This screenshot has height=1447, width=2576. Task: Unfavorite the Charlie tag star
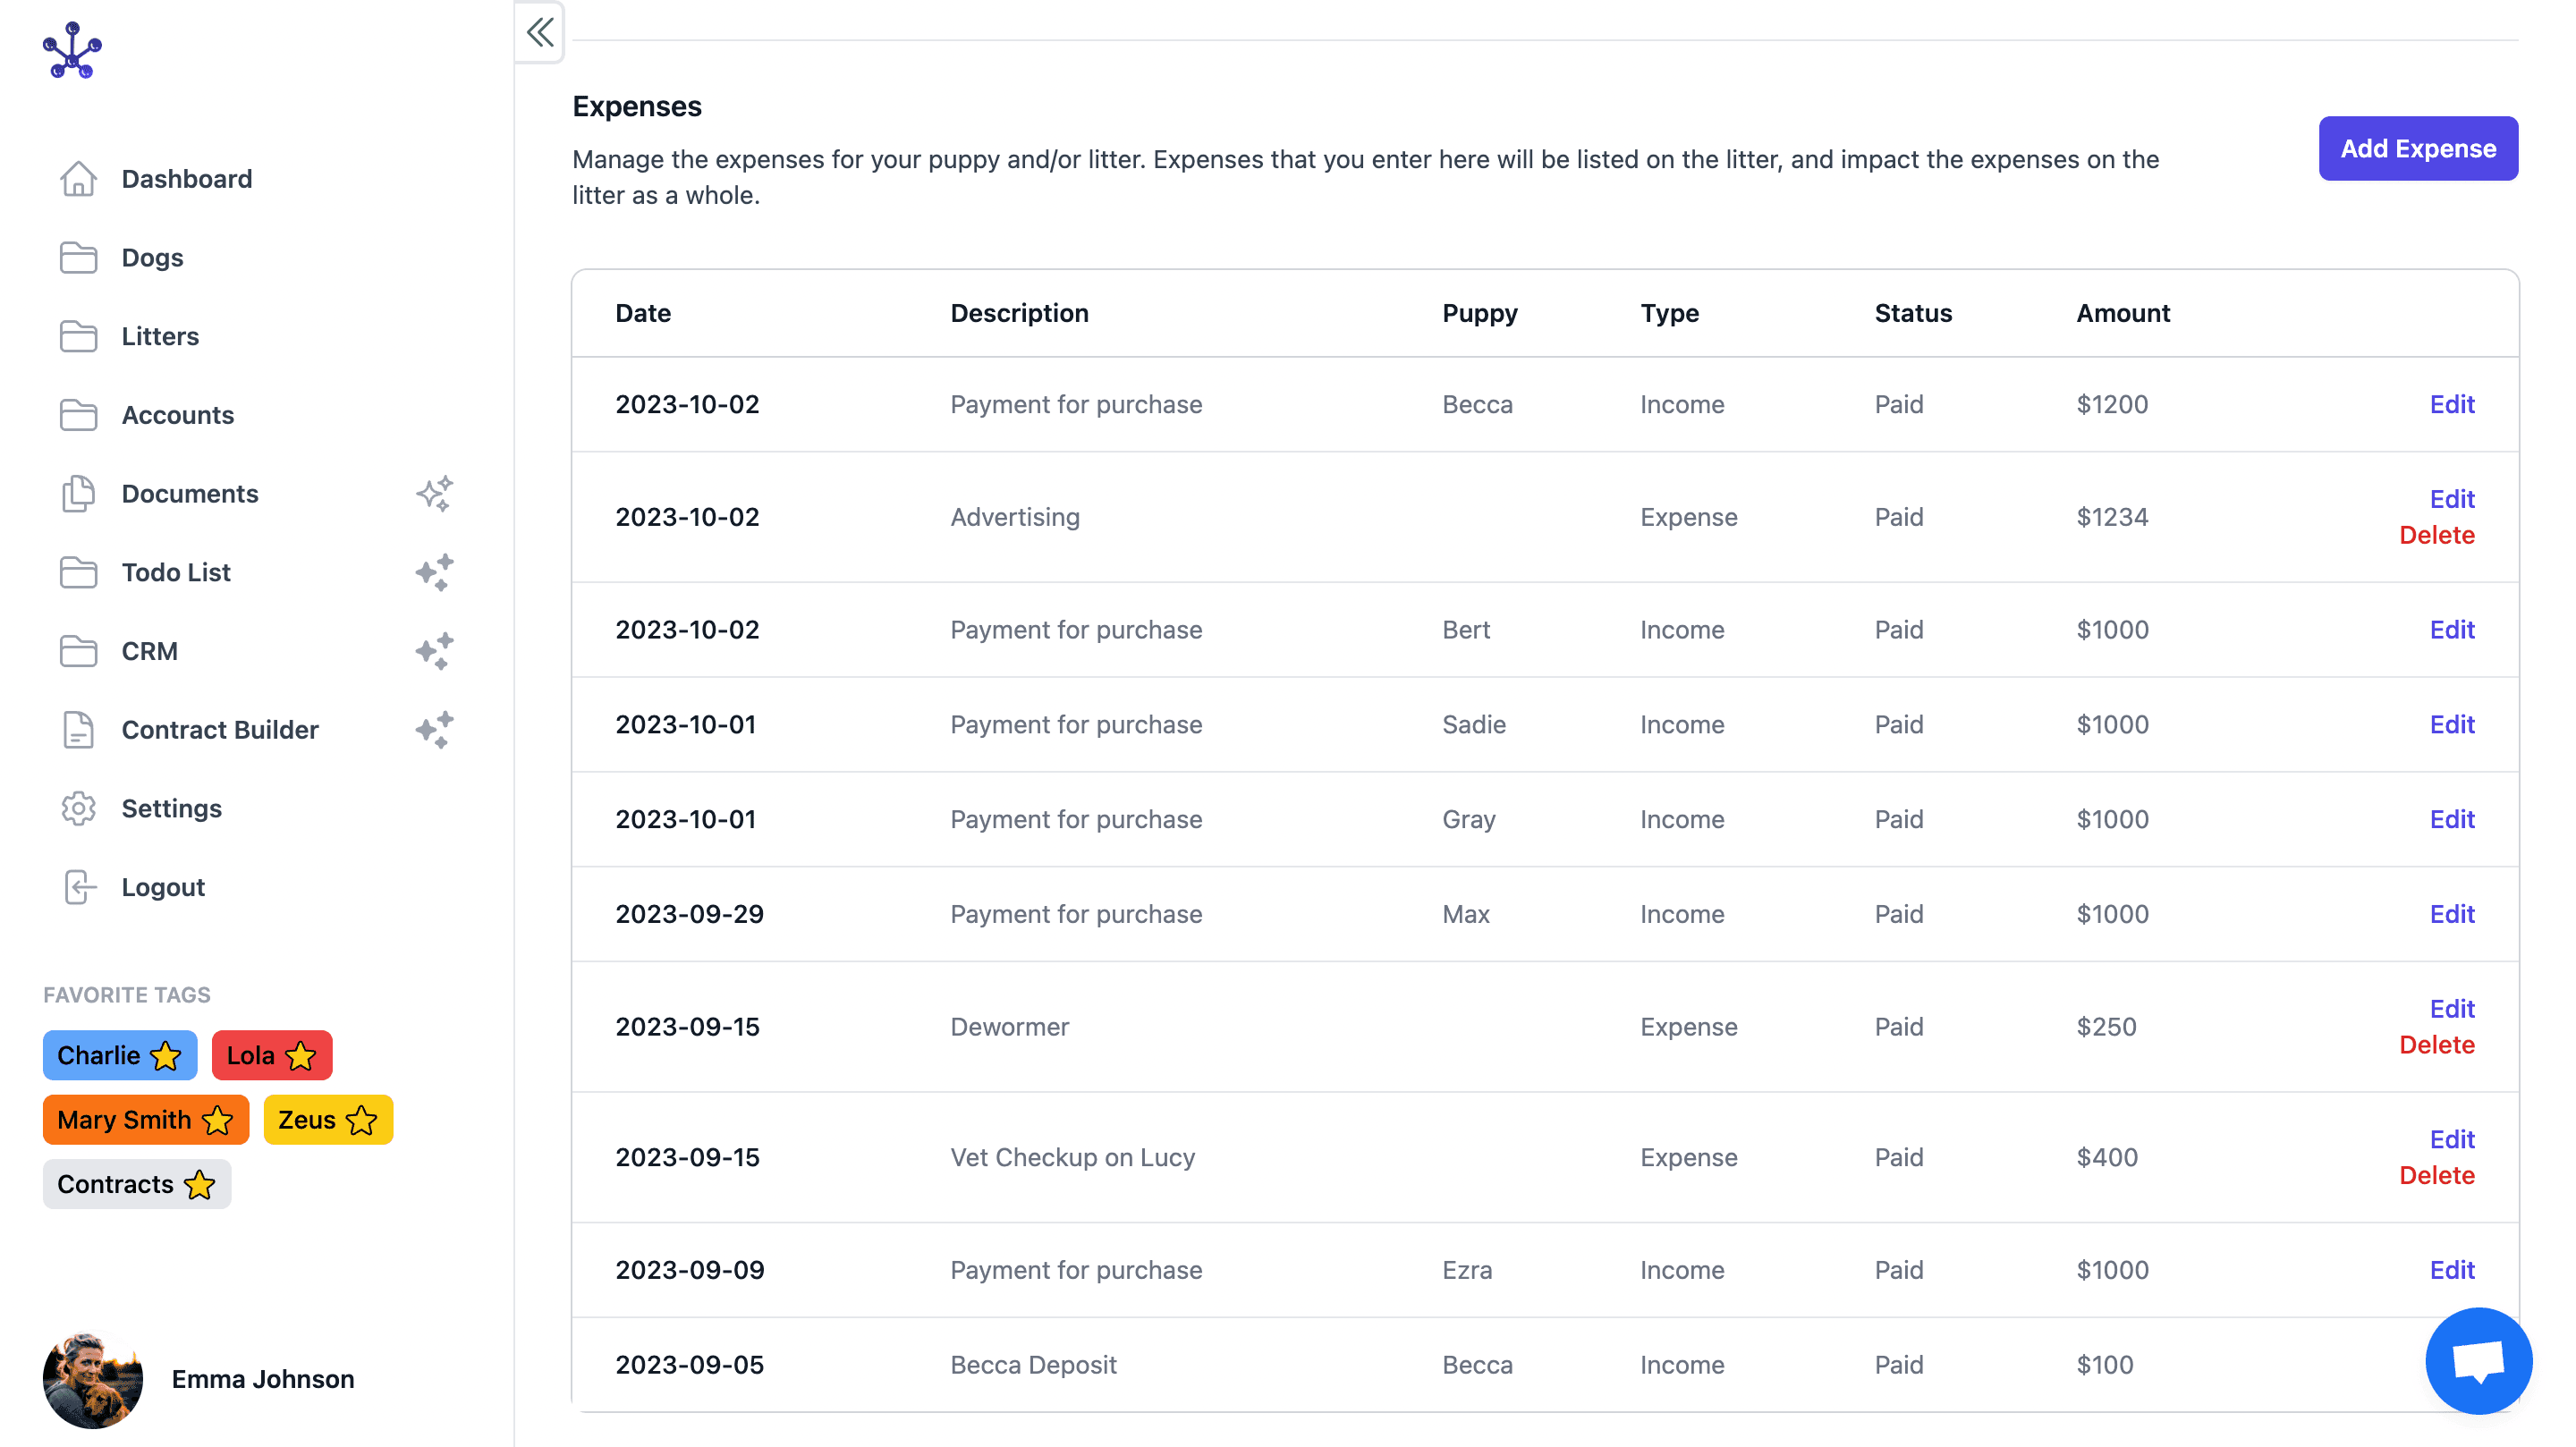tap(163, 1055)
